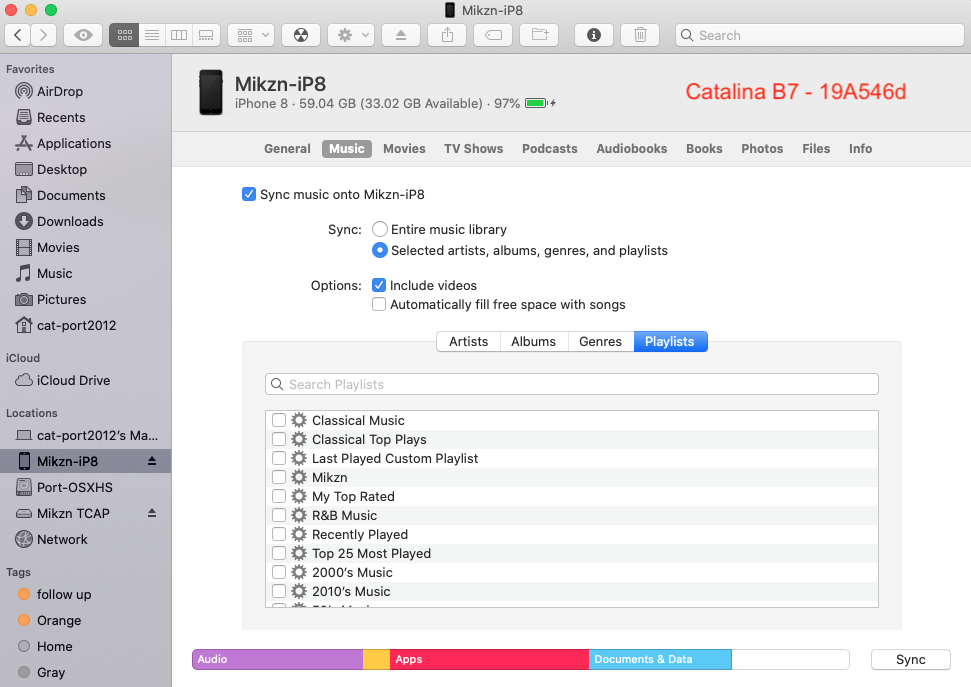The height and width of the screenshot is (687, 971).
Task: Go back with the toolbar back arrow
Action: coord(18,35)
